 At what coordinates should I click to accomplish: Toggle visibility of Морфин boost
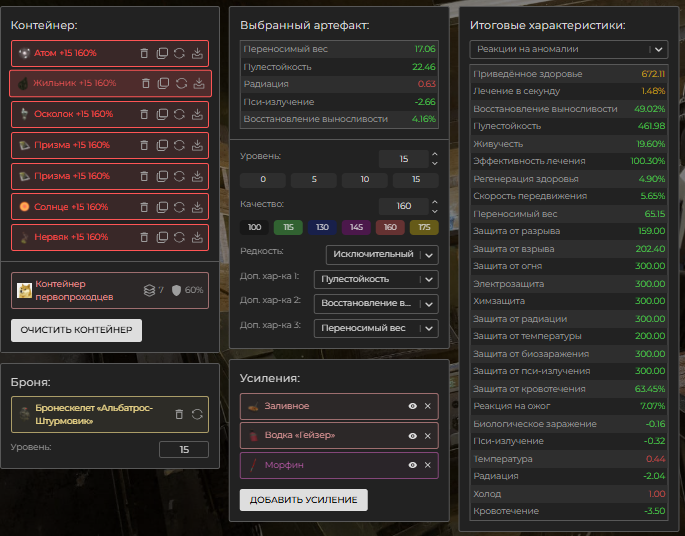(x=412, y=465)
